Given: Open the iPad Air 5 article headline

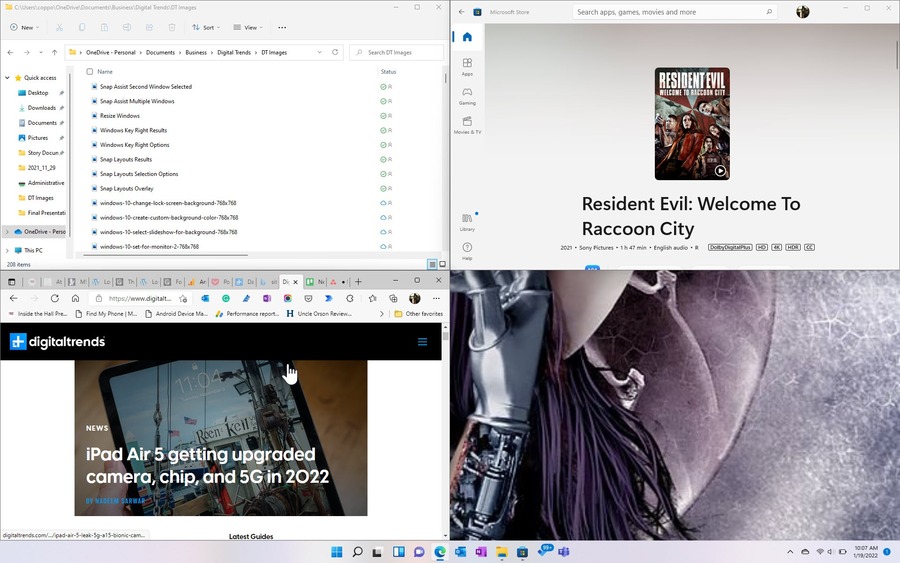Looking at the screenshot, I should pos(207,465).
